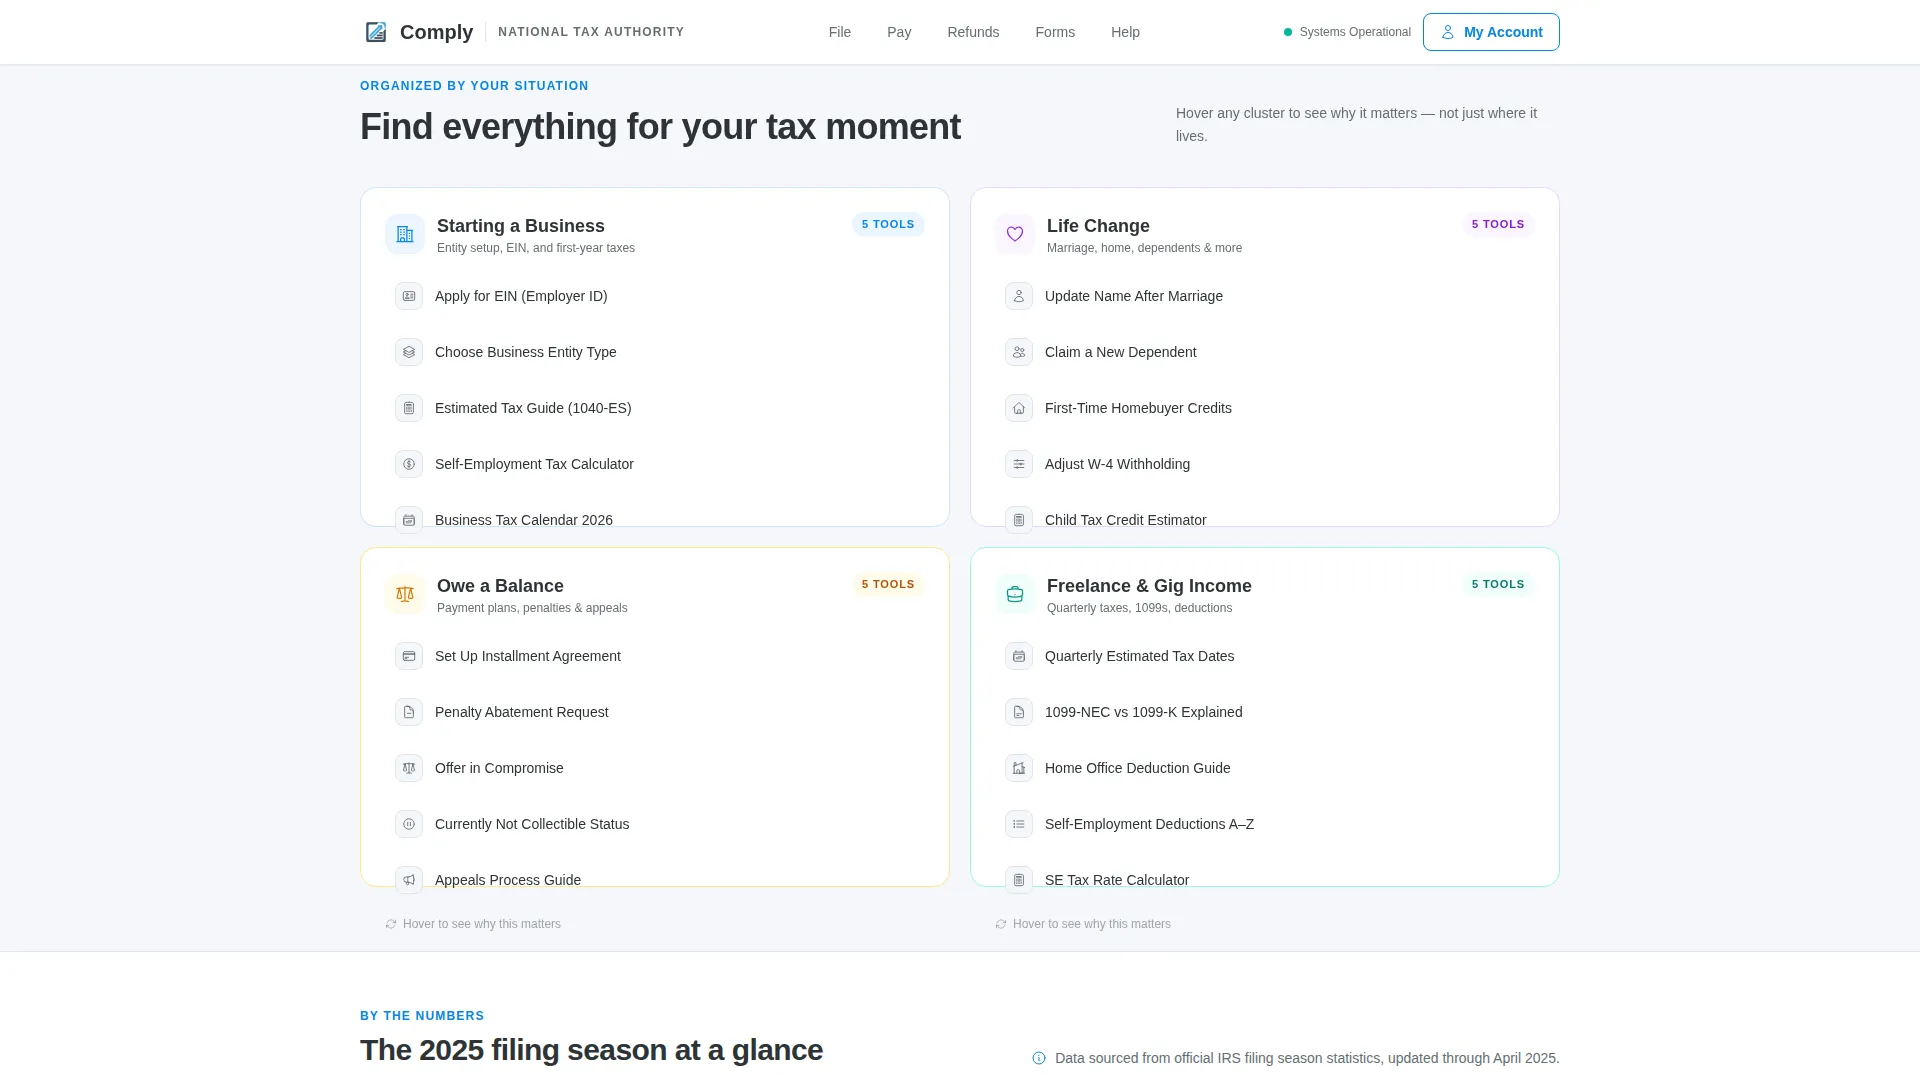Click the Comply brand name link
This screenshot has width=1920, height=1080.
pos(436,32)
